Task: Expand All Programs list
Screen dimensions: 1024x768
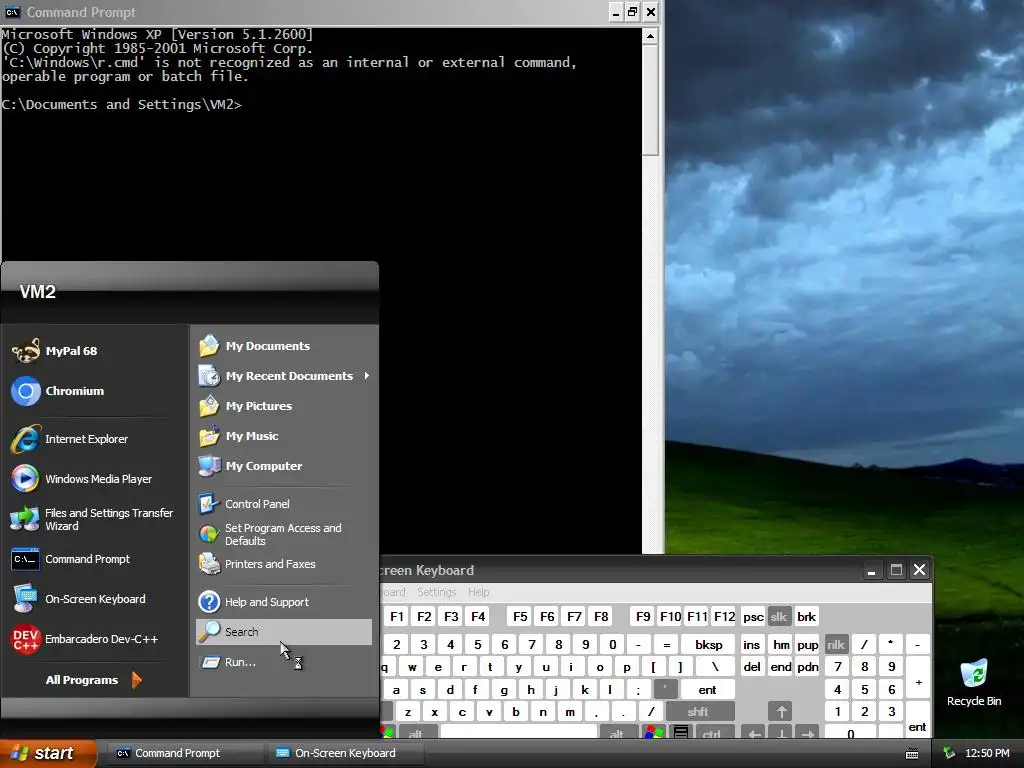Action: tap(94, 680)
